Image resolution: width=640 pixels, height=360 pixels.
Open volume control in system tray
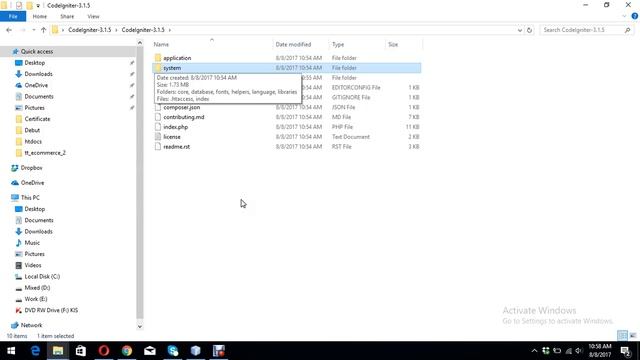(579, 351)
